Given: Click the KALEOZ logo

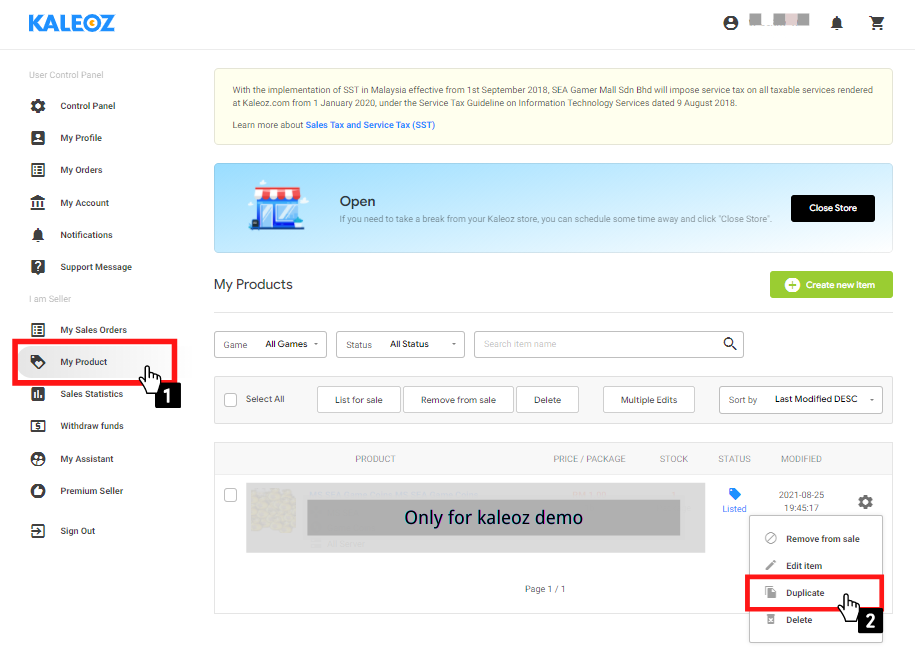Looking at the screenshot, I should tap(71, 23).
